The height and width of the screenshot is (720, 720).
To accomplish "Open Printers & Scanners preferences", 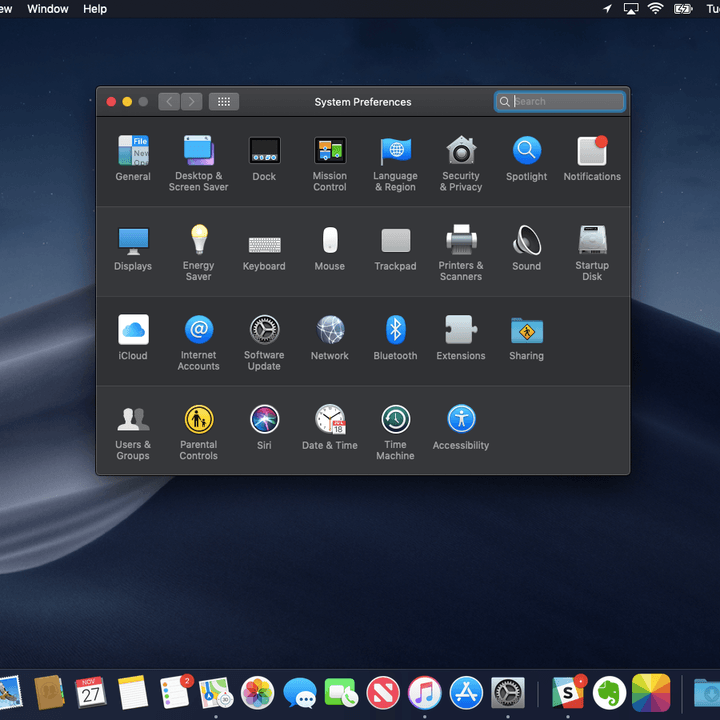I will click(x=461, y=253).
